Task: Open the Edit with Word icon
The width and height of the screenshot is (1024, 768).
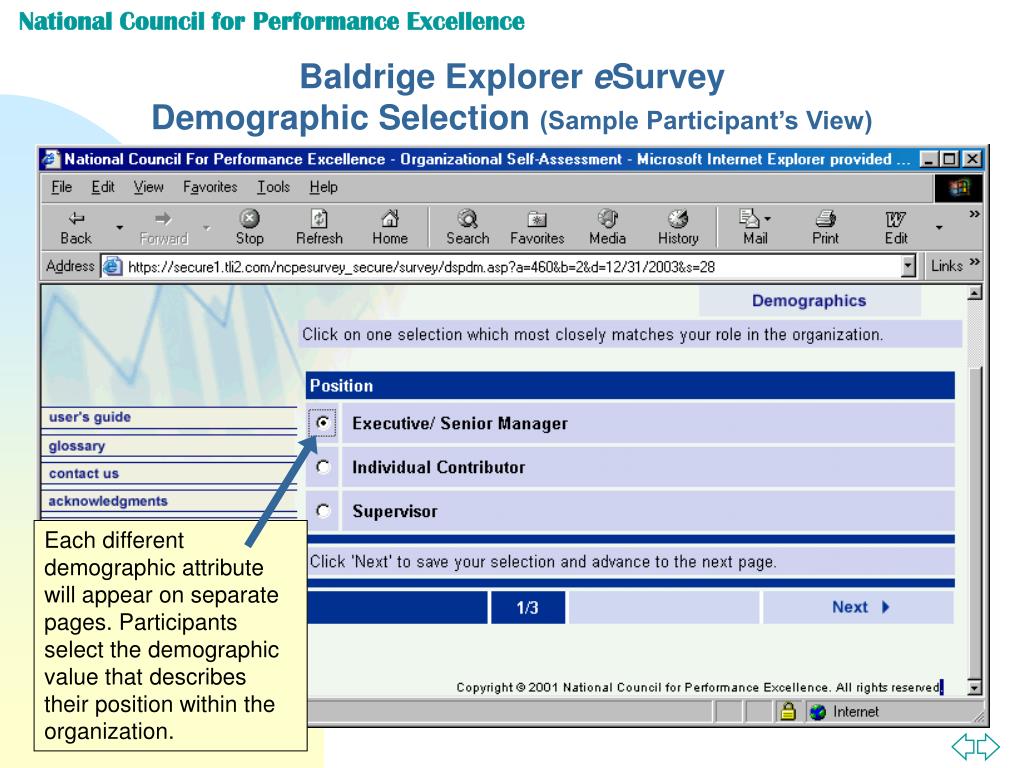Action: tap(895, 218)
